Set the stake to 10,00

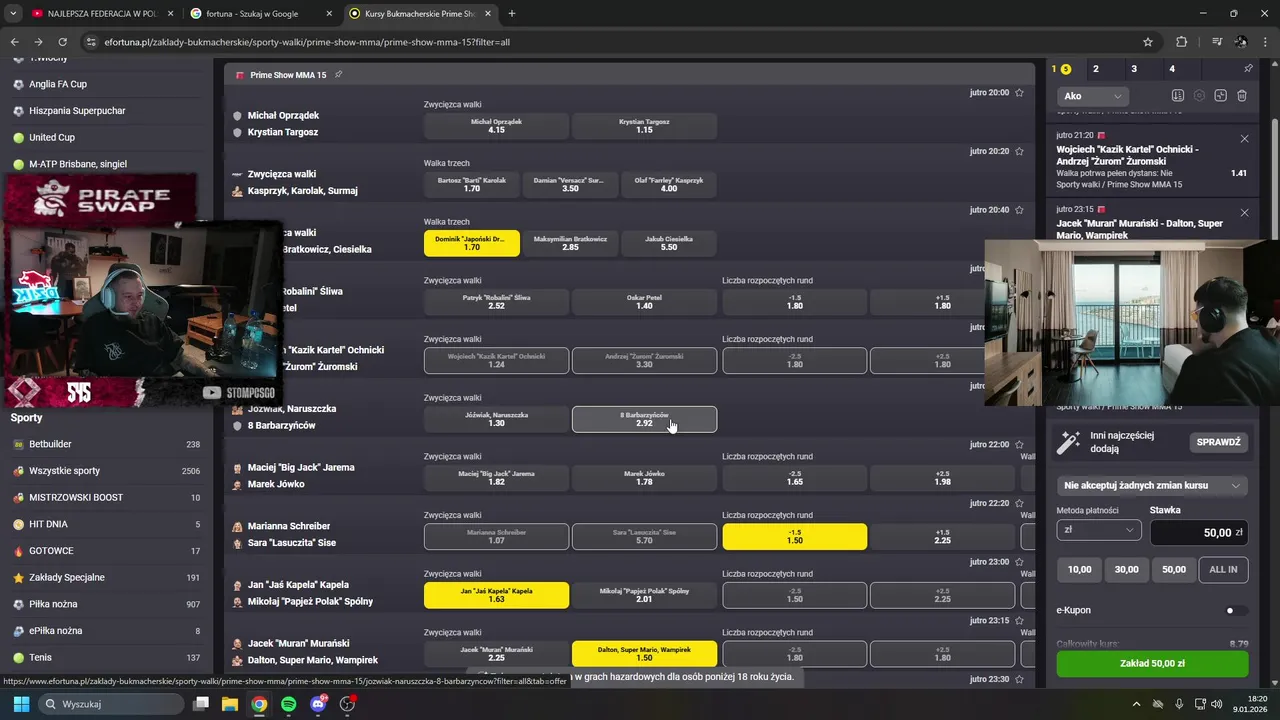pyautogui.click(x=1079, y=569)
